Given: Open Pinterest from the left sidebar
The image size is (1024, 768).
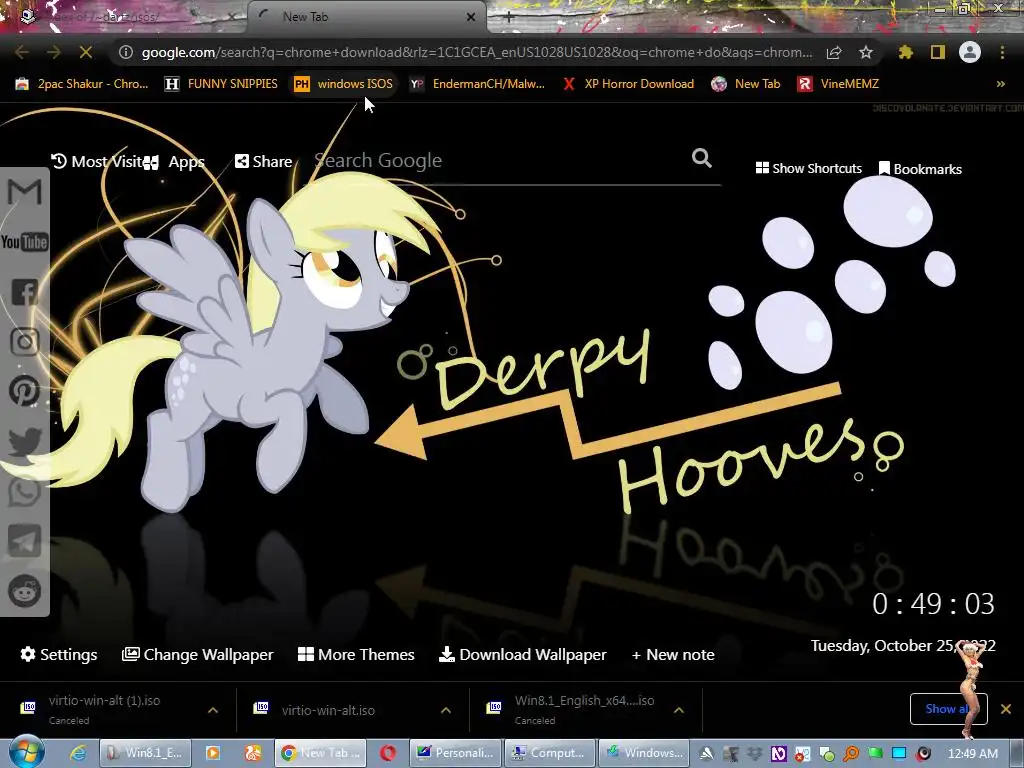Looking at the screenshot, I should click(x=25, y=391).
